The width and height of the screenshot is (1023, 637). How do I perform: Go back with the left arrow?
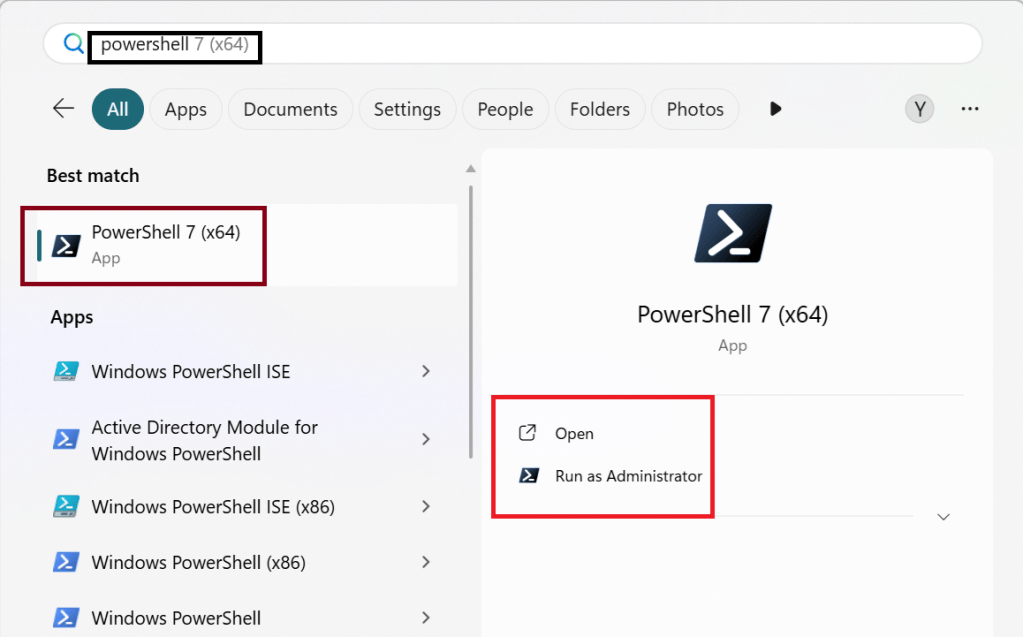pyautogui.click(x=63, y=108)
